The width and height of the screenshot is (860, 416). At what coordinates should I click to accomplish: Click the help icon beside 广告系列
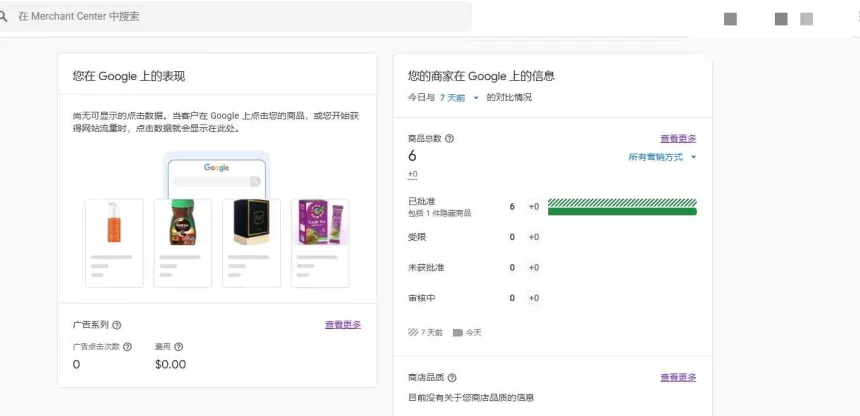[117, 325]
